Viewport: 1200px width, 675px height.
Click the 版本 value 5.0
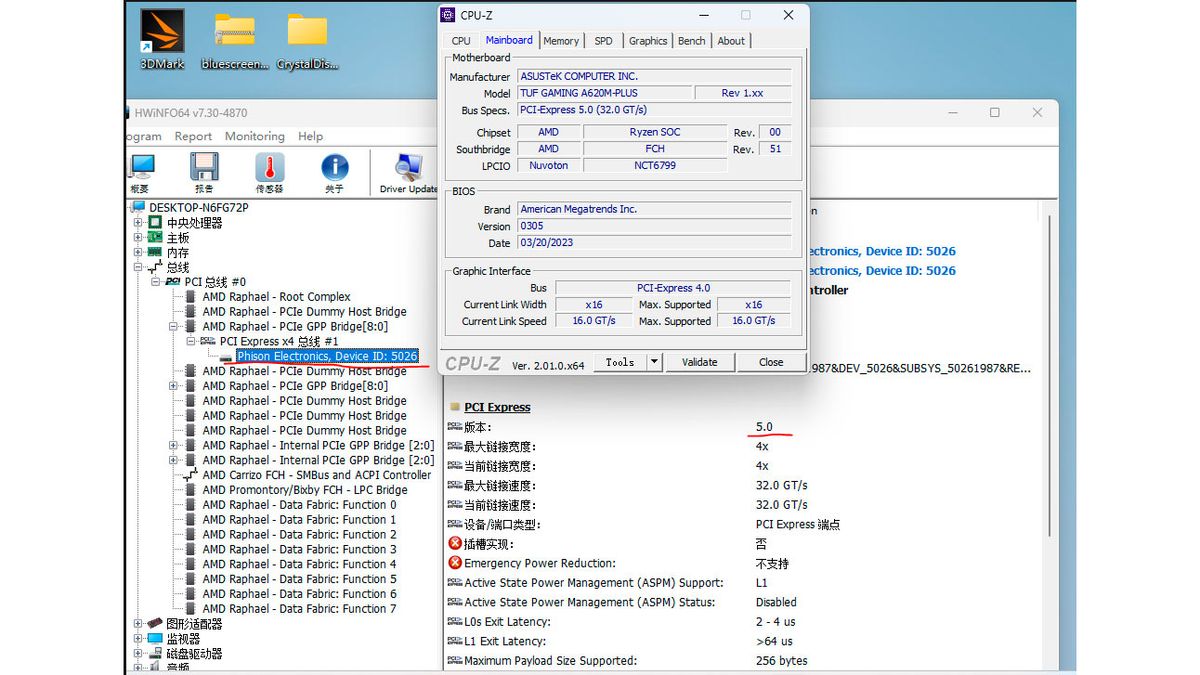764,427
